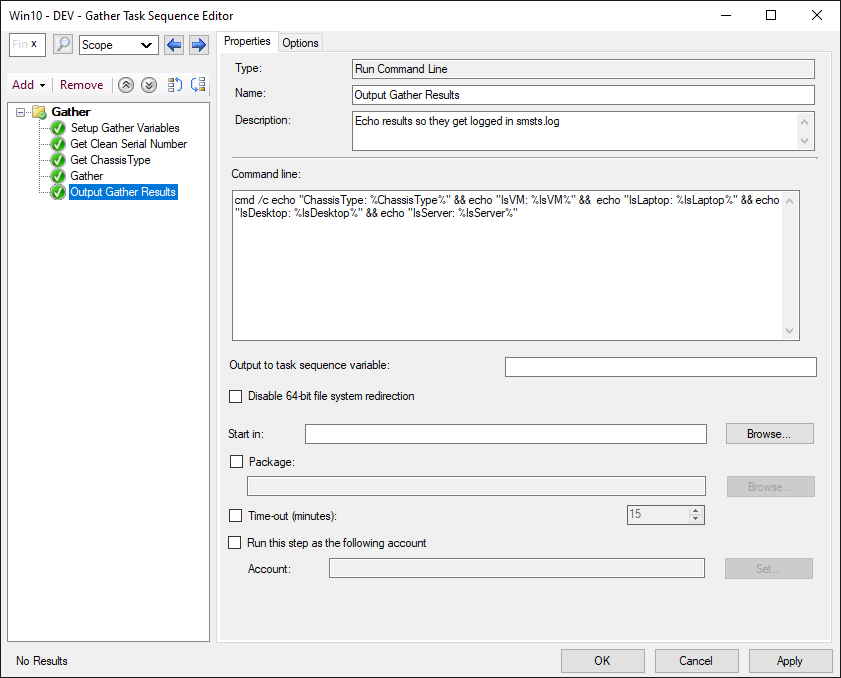Viewport: 841px width, 678px height.
Task: Click the Output to task sequence variable field
Action: click(x=661, y=367)
